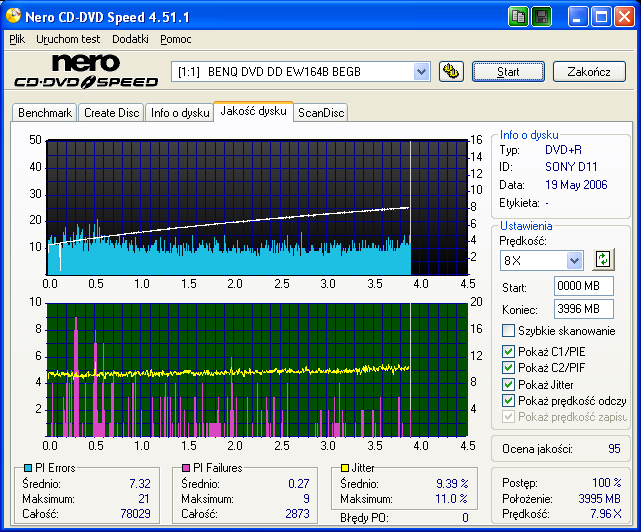Click the cyan PI Errors legend swatch
The height and width of the screenshot is (532, 641).
pos(28,468)
